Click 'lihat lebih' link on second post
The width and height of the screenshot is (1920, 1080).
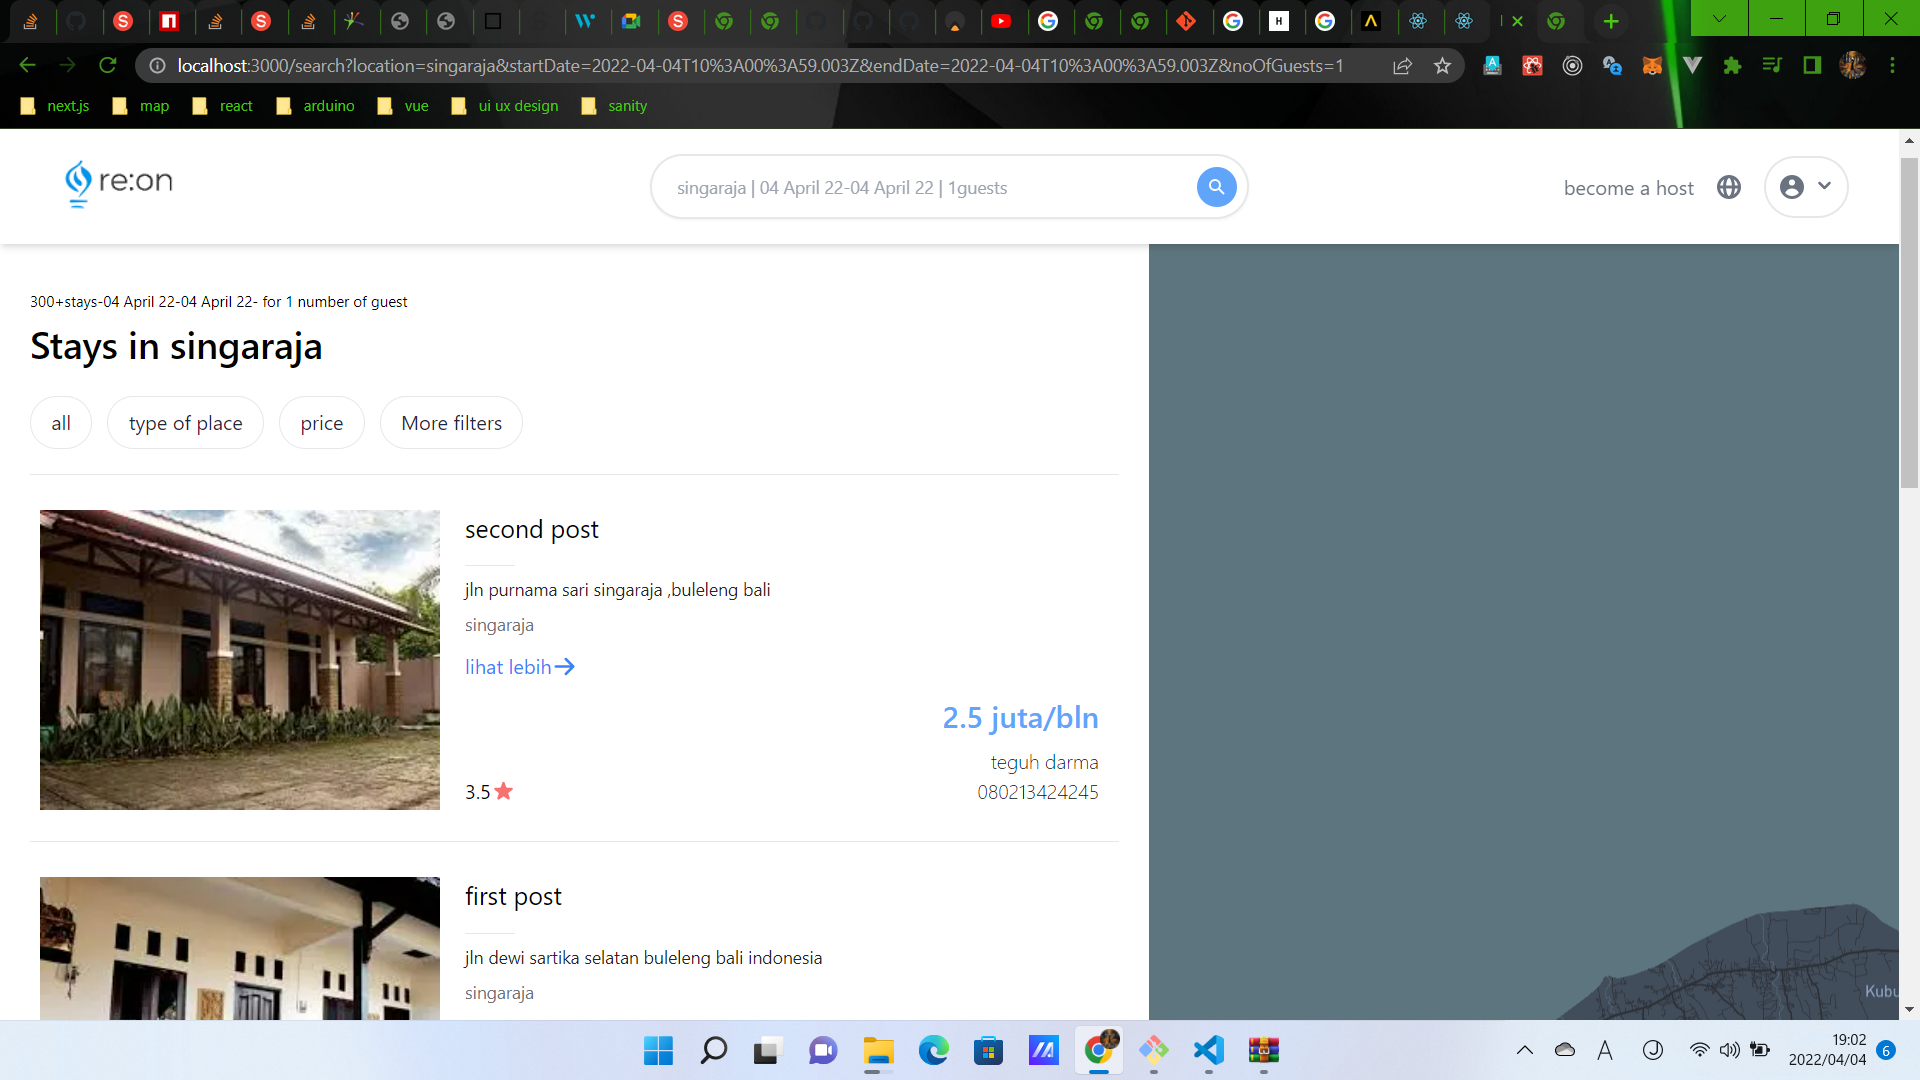click(519, 667)
